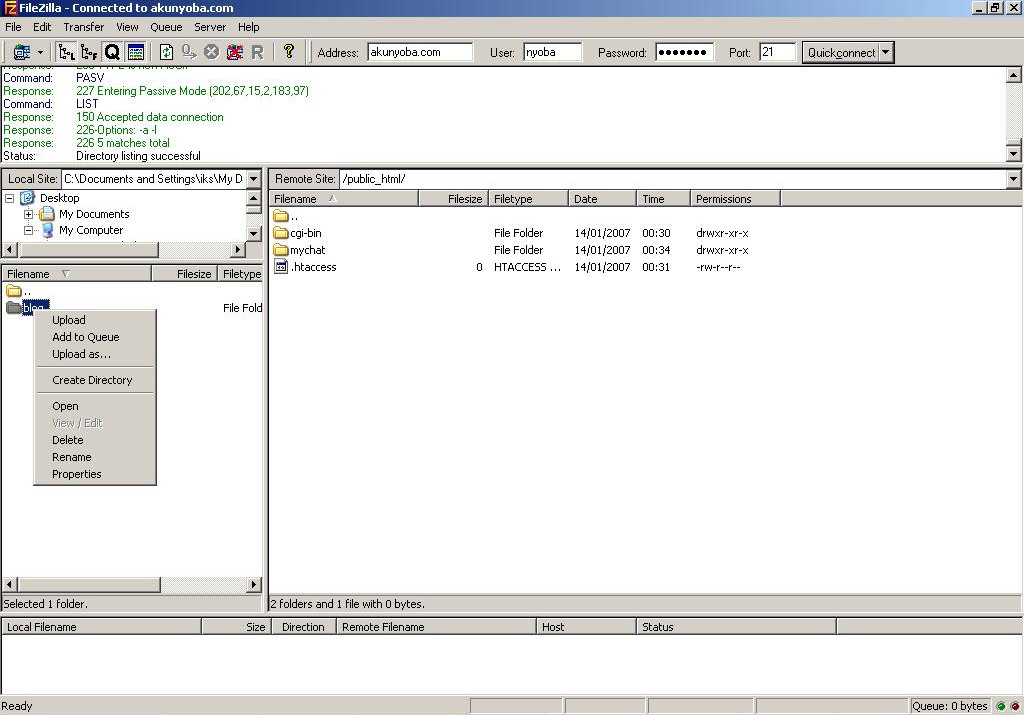Image resolution: width=1024 pixels, height=715 pixels.
Task: Click the red status indicator light
Action: 1015,706
